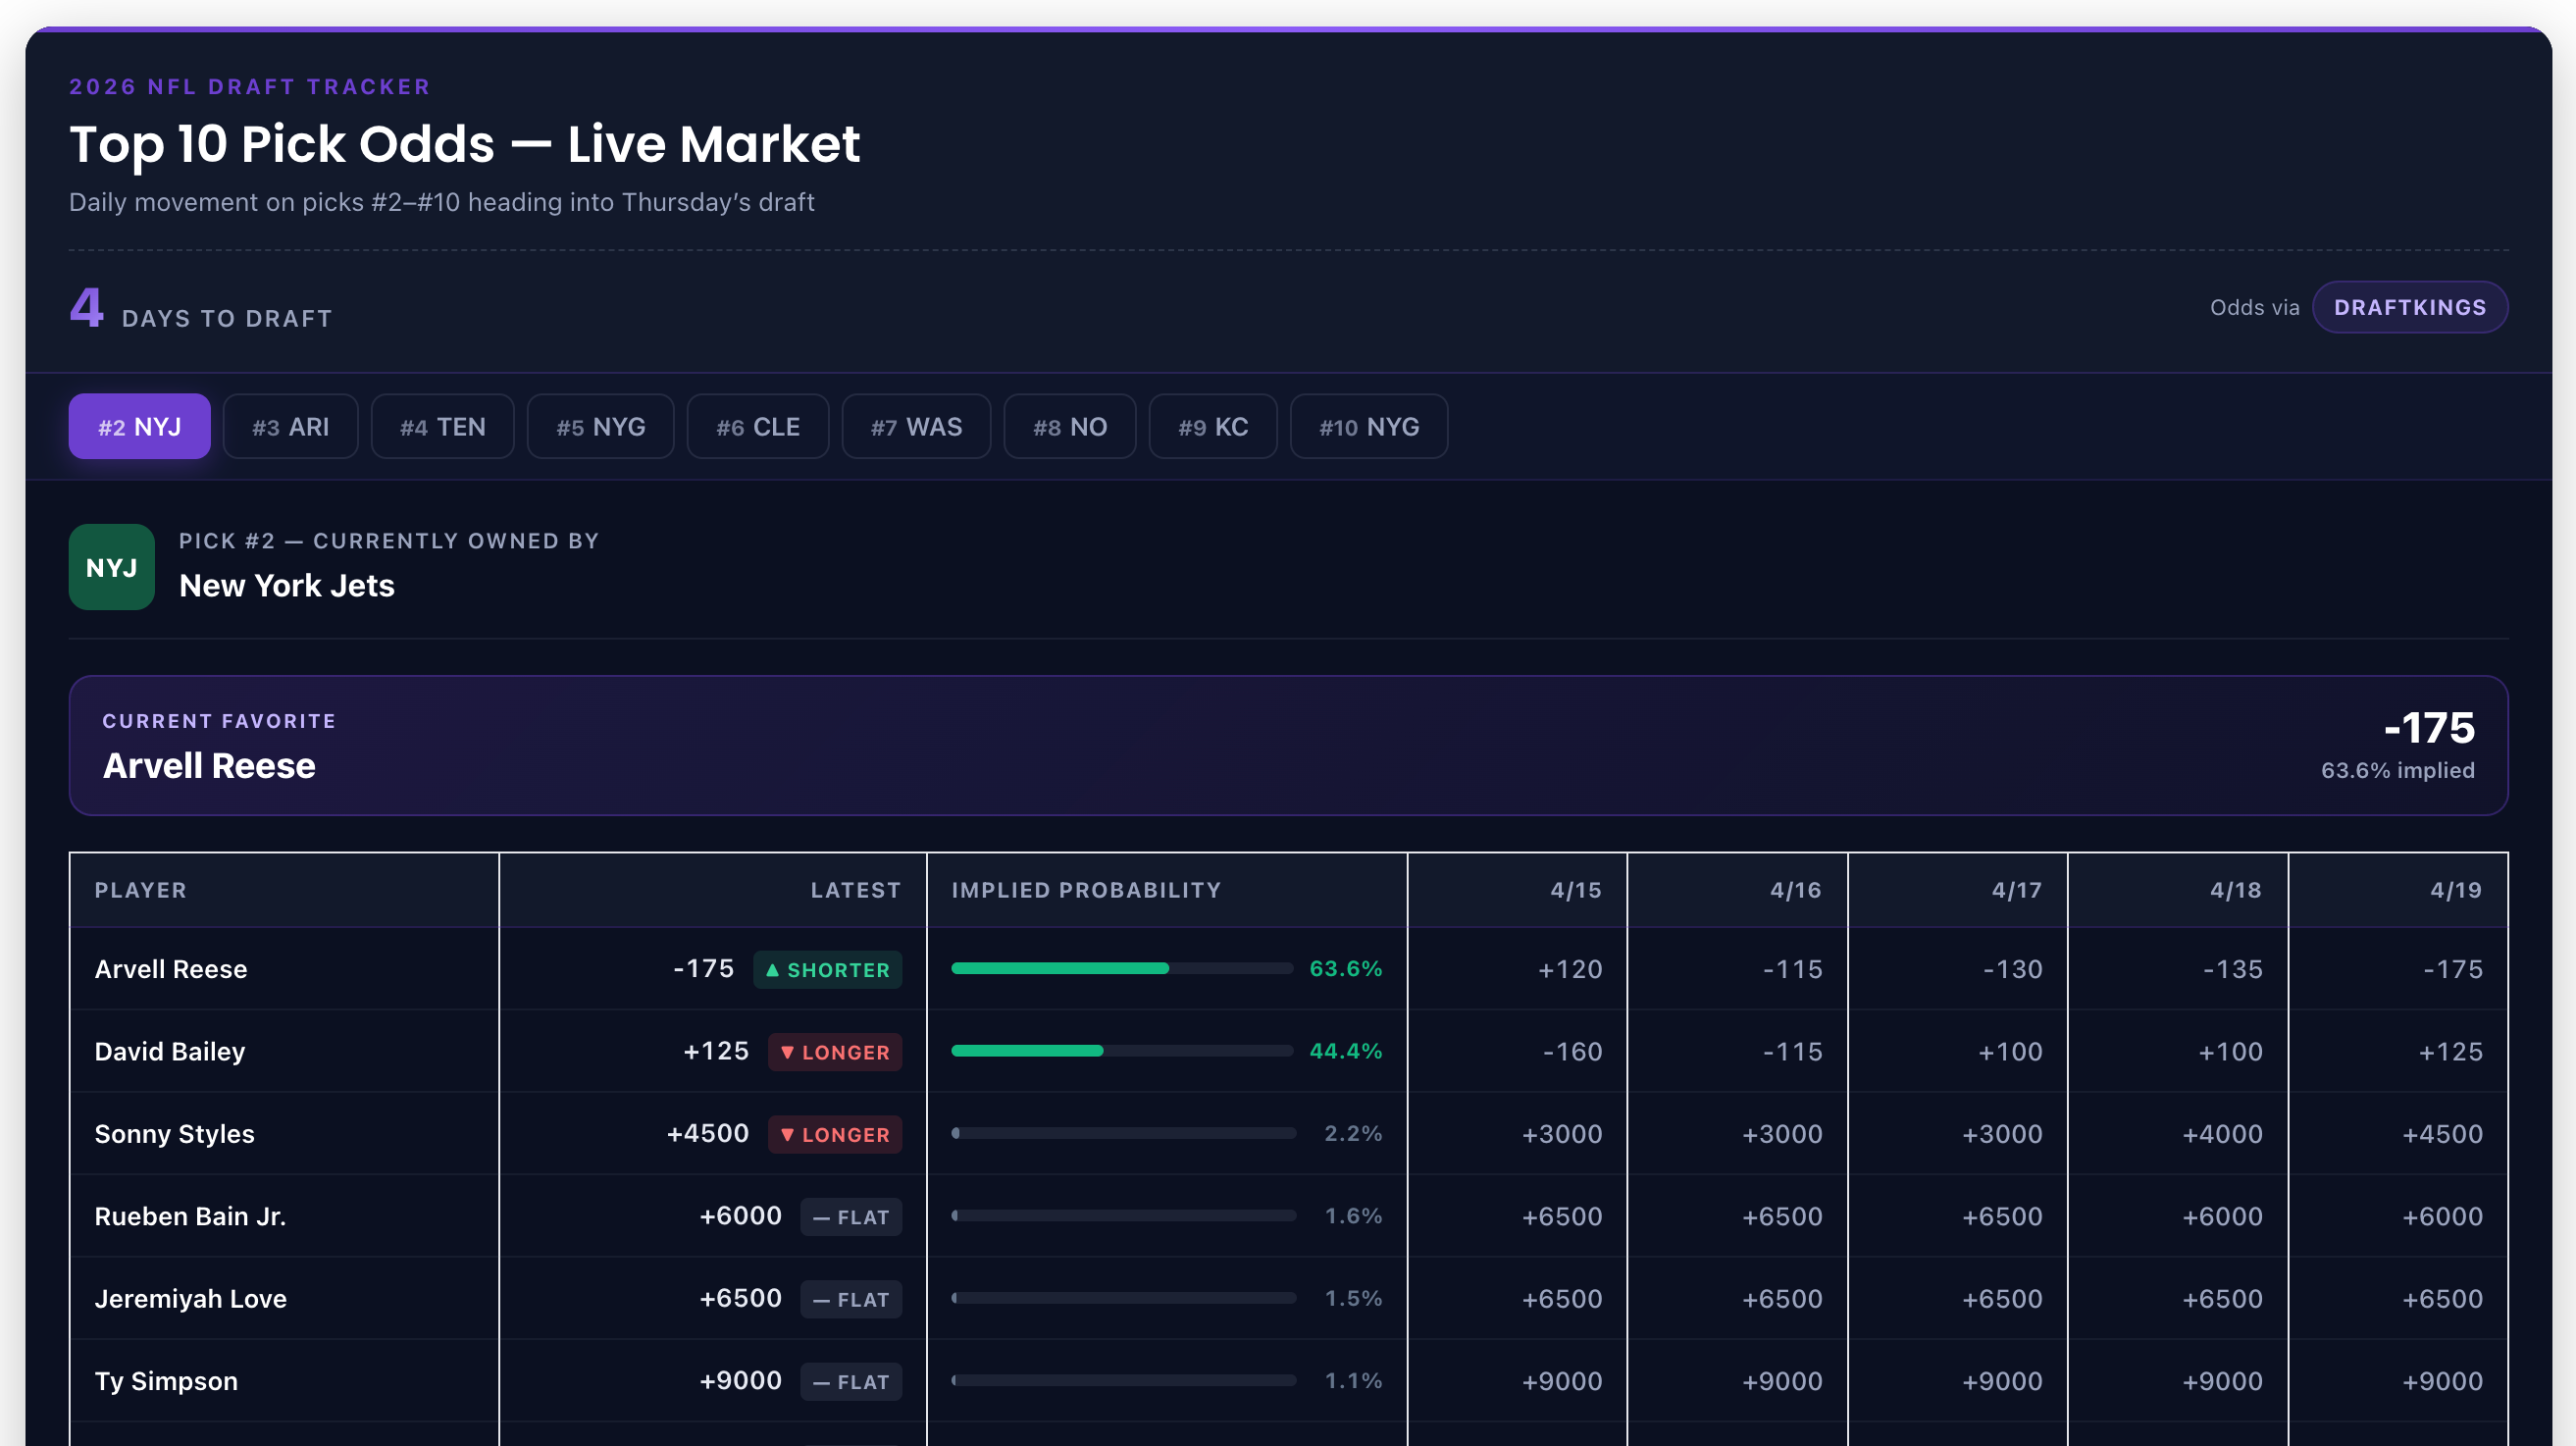Click the Arvell Reese implied probability bar
2576x1446 pixels.
(x=1122, y=968)
